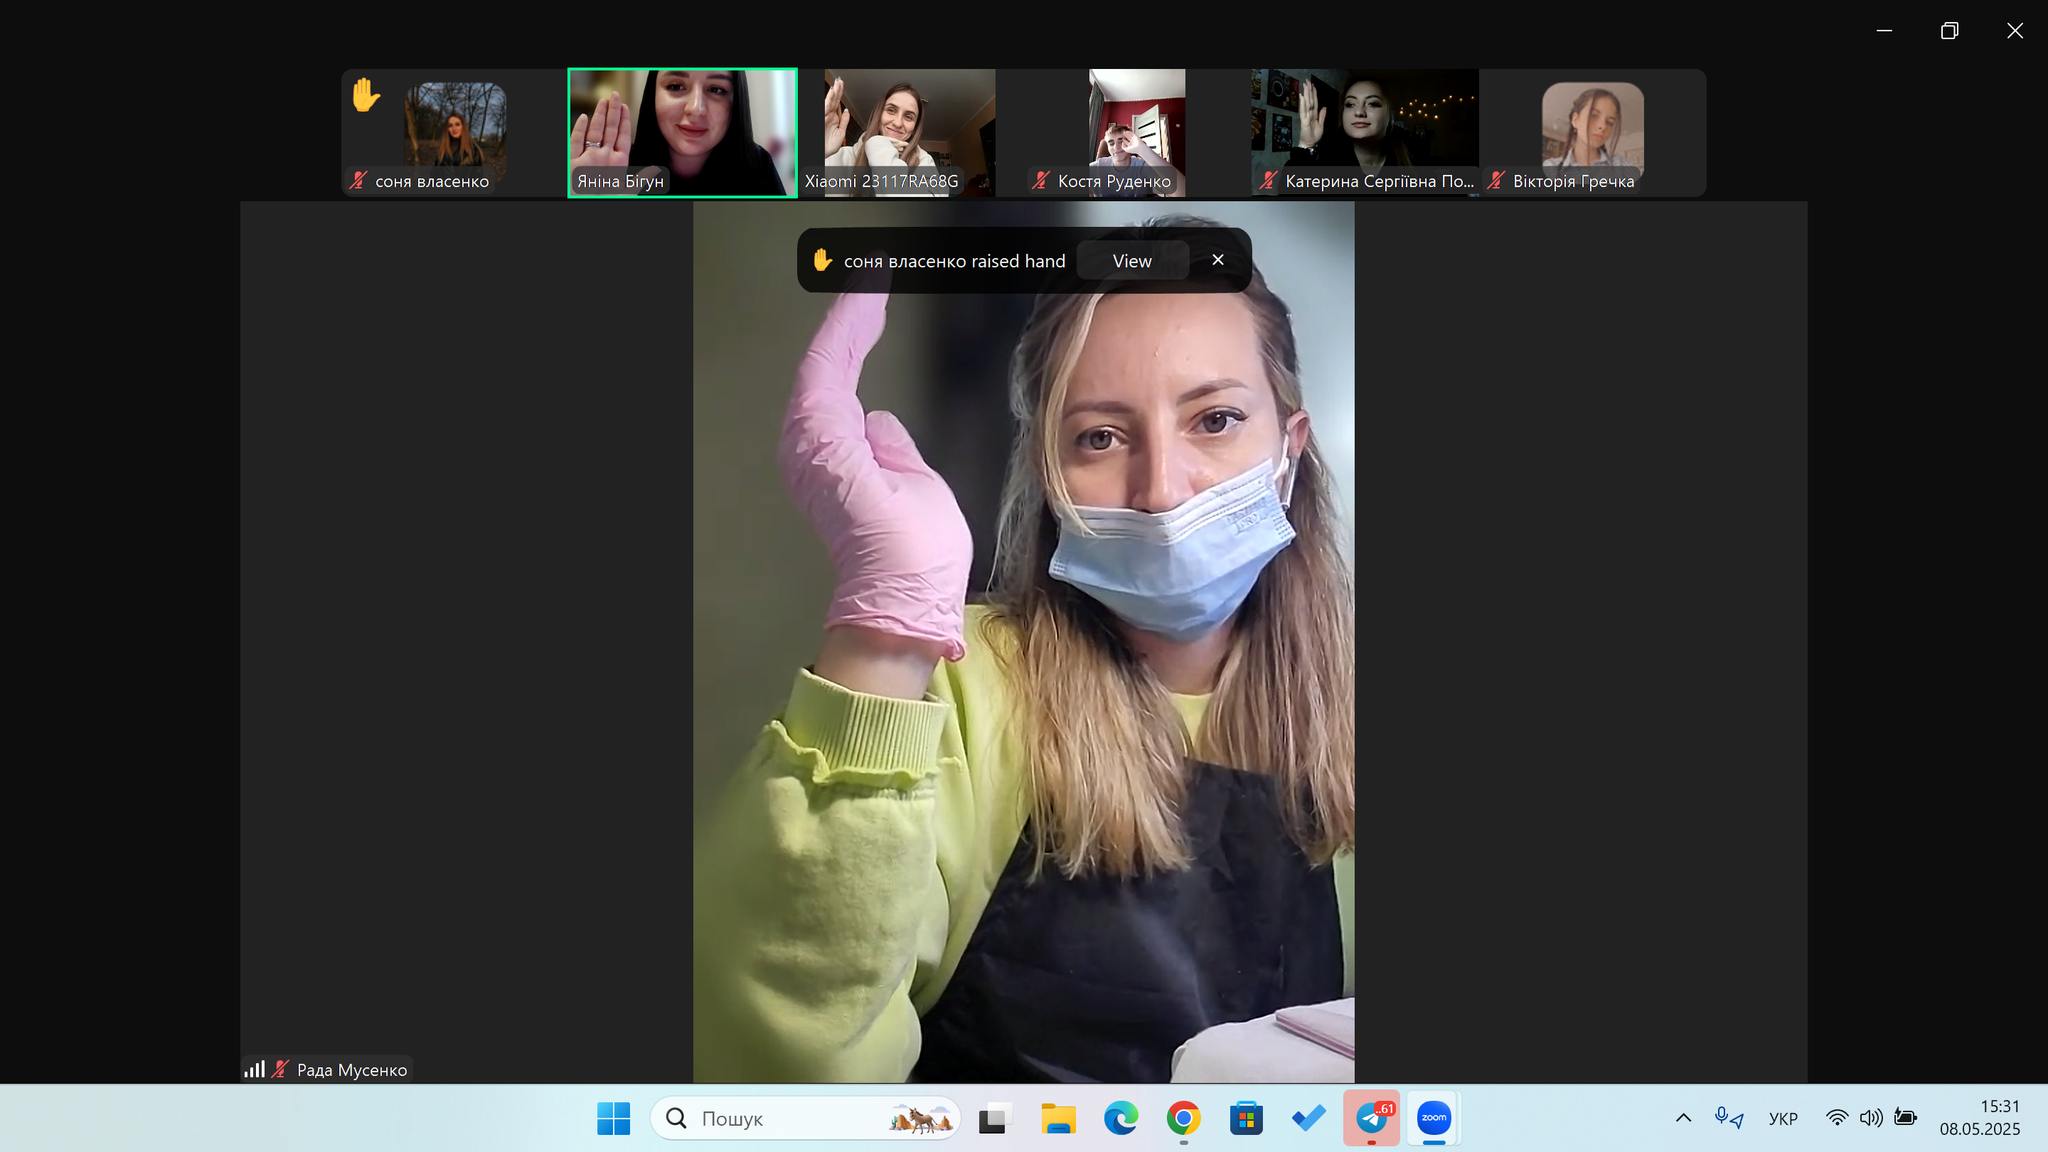2048x1152 pixels.
Task: Open Zoom icon in taskbar
Action: tap(1433, 1118)
